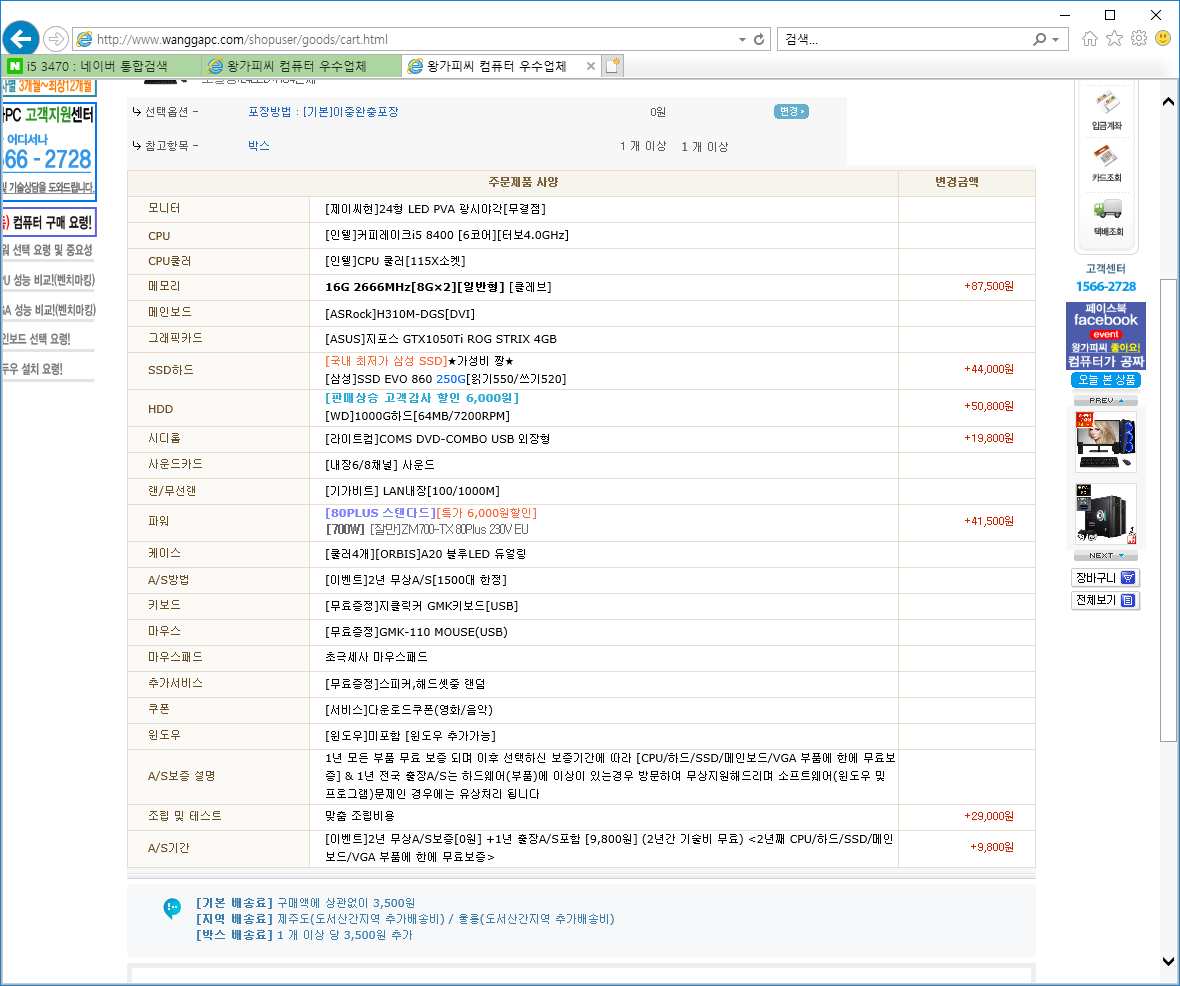Switch to the i5 3470 네이버 통합검색 tab
The height and width of the screenshot is (986, 1180).
point(102,66)
